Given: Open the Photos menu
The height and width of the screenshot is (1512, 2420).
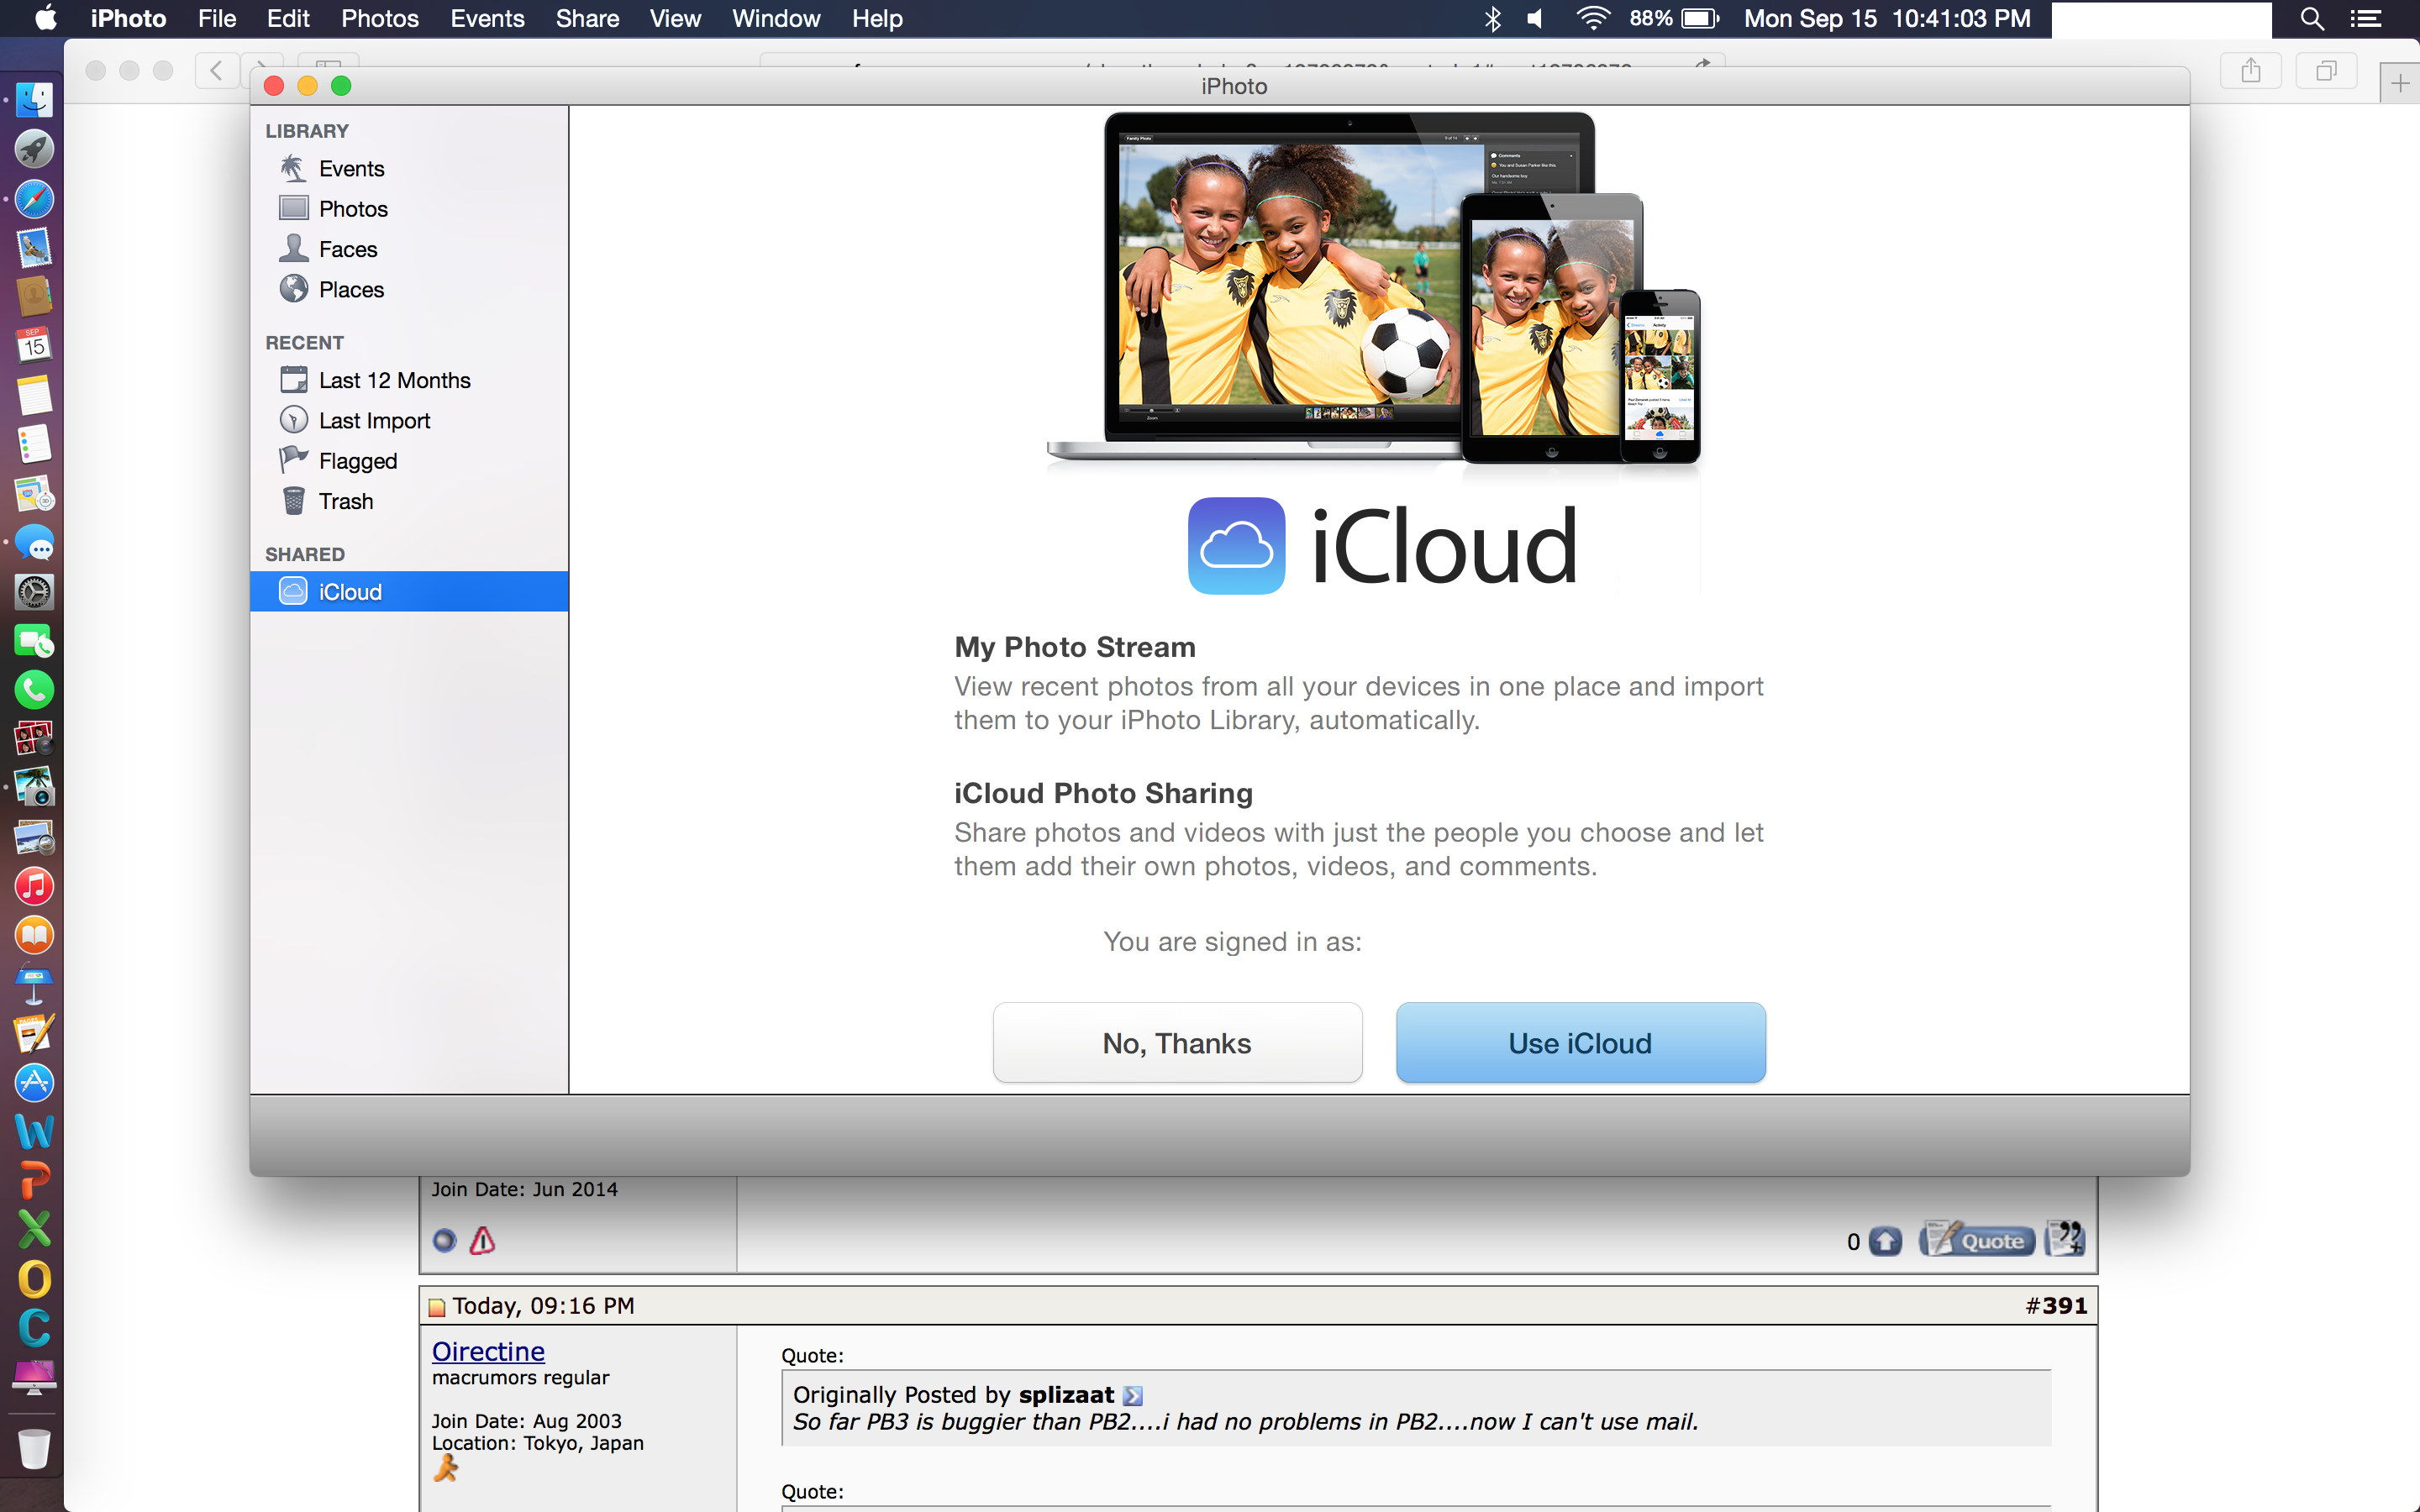Looking at the screenshot, I should pos(379,19).
